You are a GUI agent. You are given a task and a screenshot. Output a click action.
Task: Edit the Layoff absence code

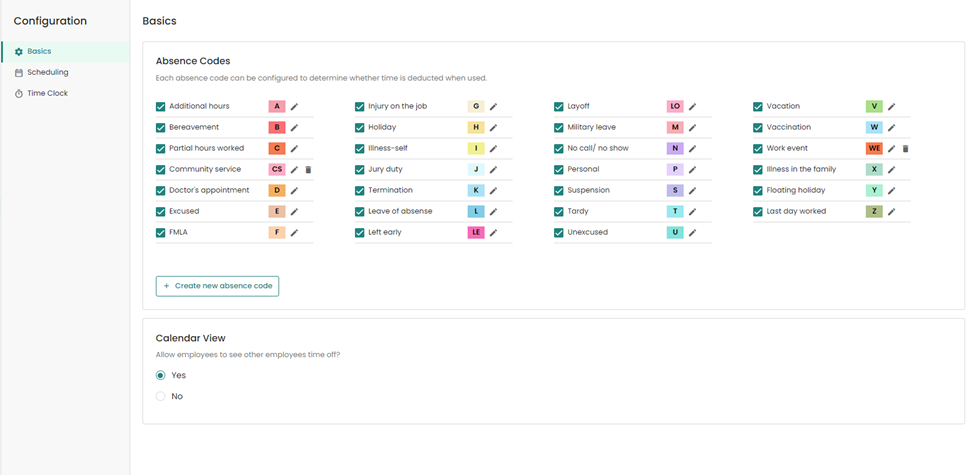[x=692, y=107]
